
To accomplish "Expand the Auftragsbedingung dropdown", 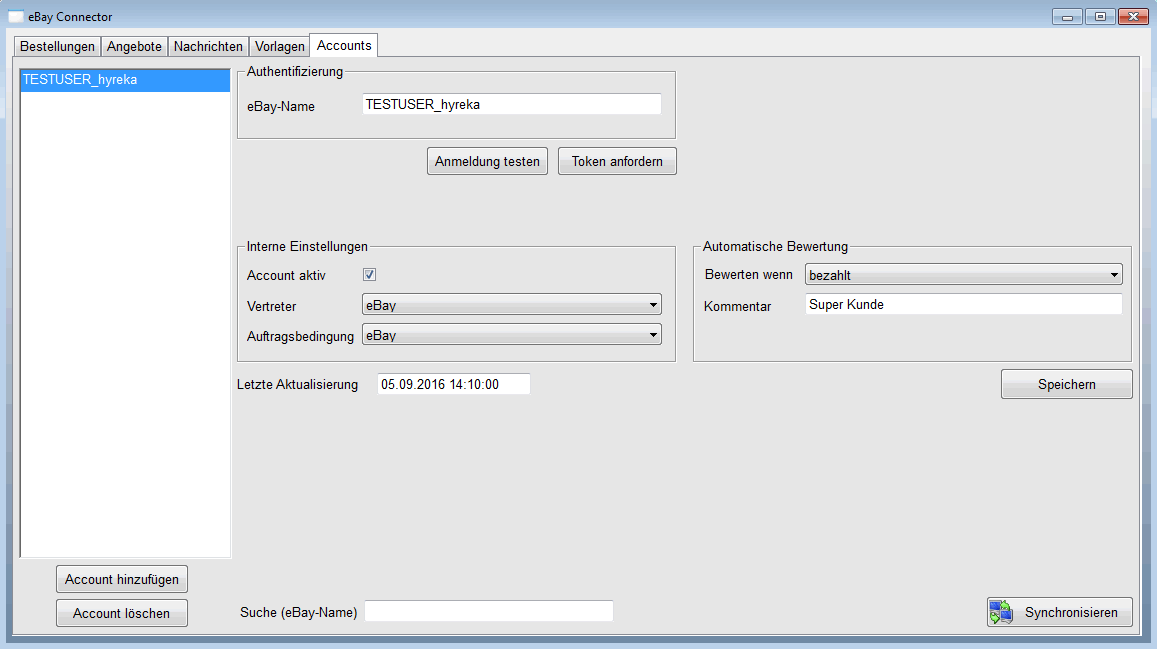I will (512, 335).
